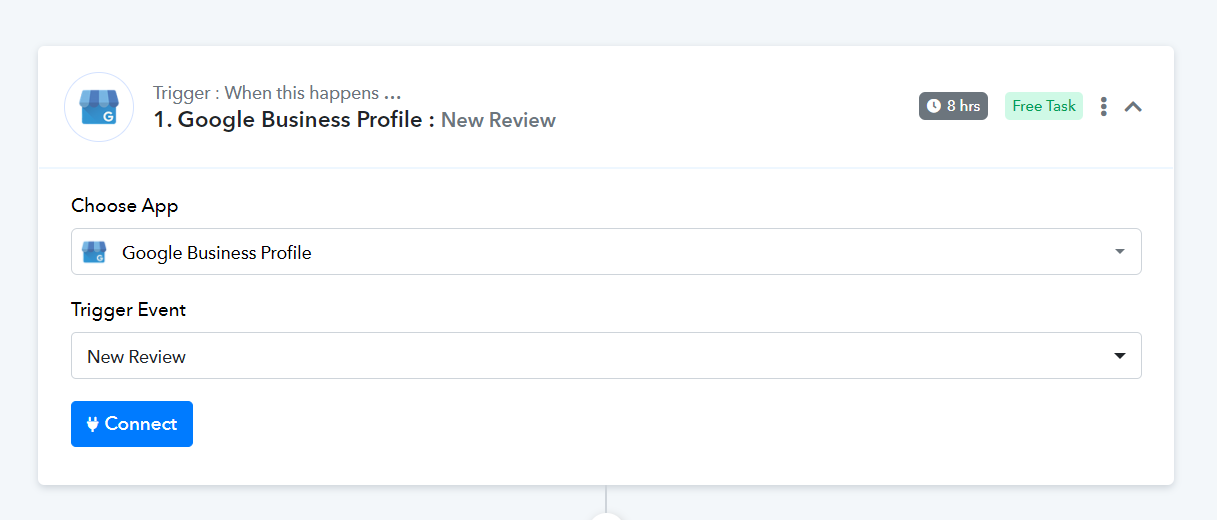This screenshot has width=1217, height=520.
Task: Click 'New Review' text in step header
Action: tap(498, 120)
